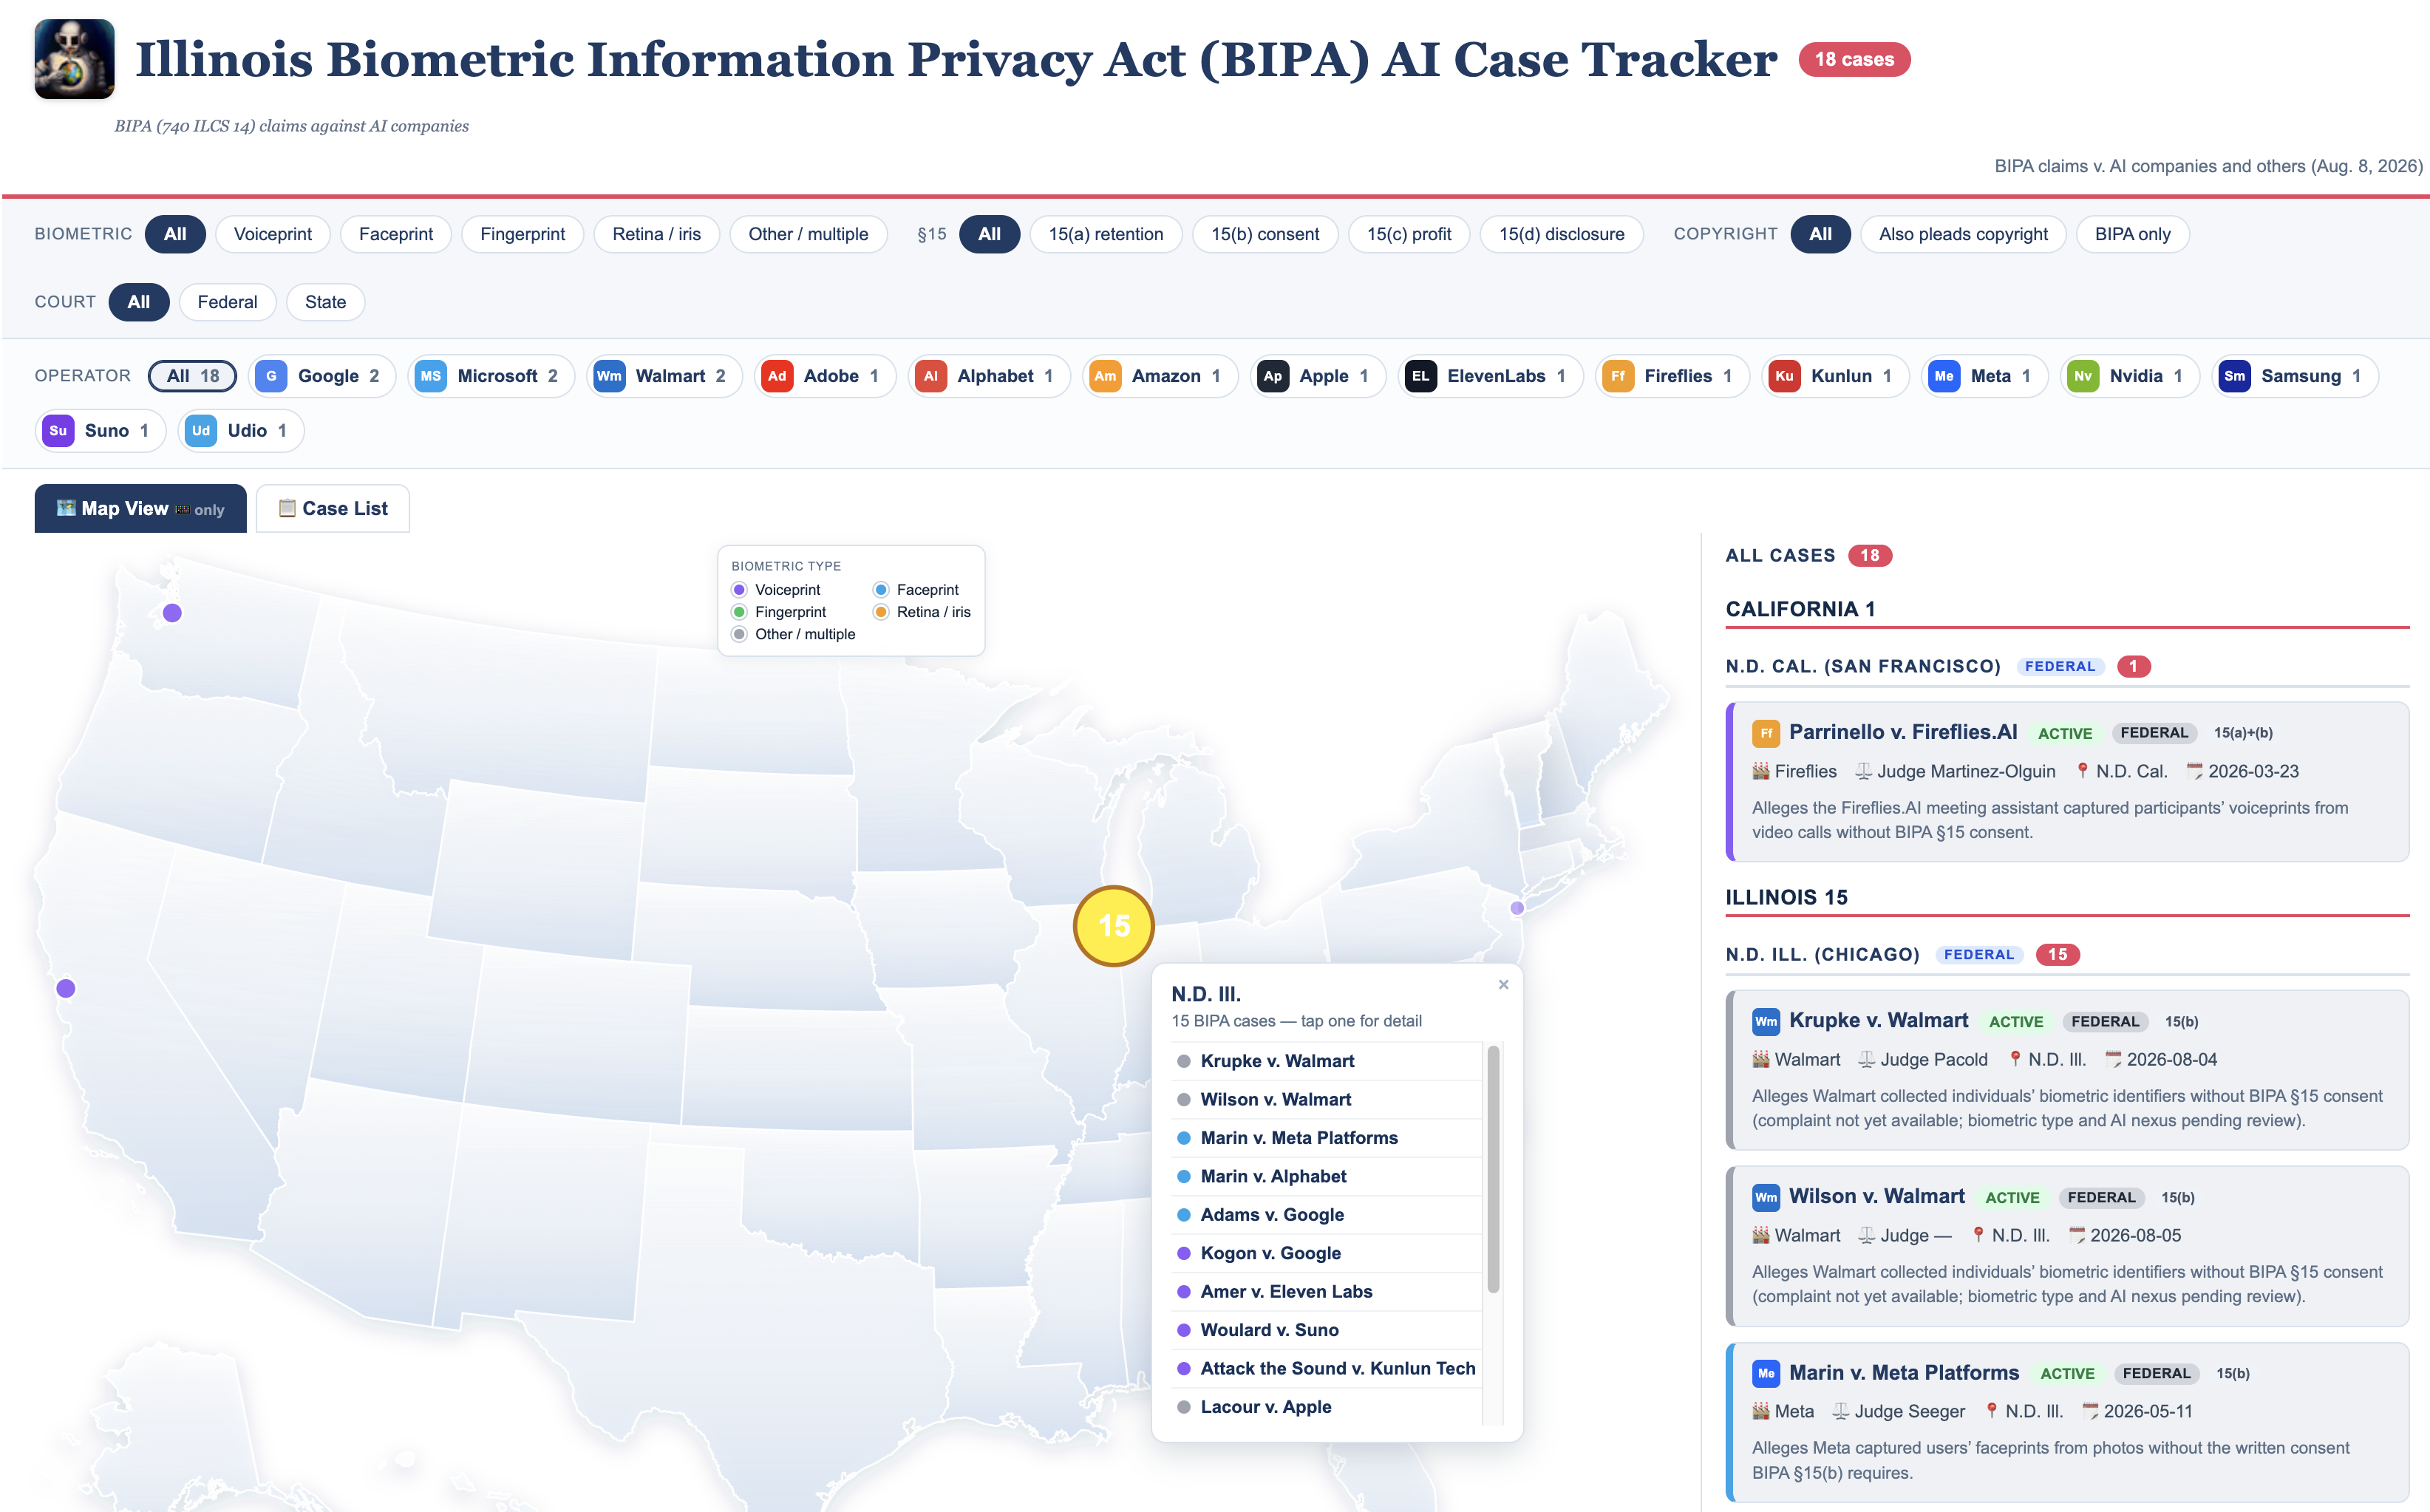This screenshot has height=1512, width=2430.
Task: Select Also pleads copyright filter
Action: click(1962, 234)
